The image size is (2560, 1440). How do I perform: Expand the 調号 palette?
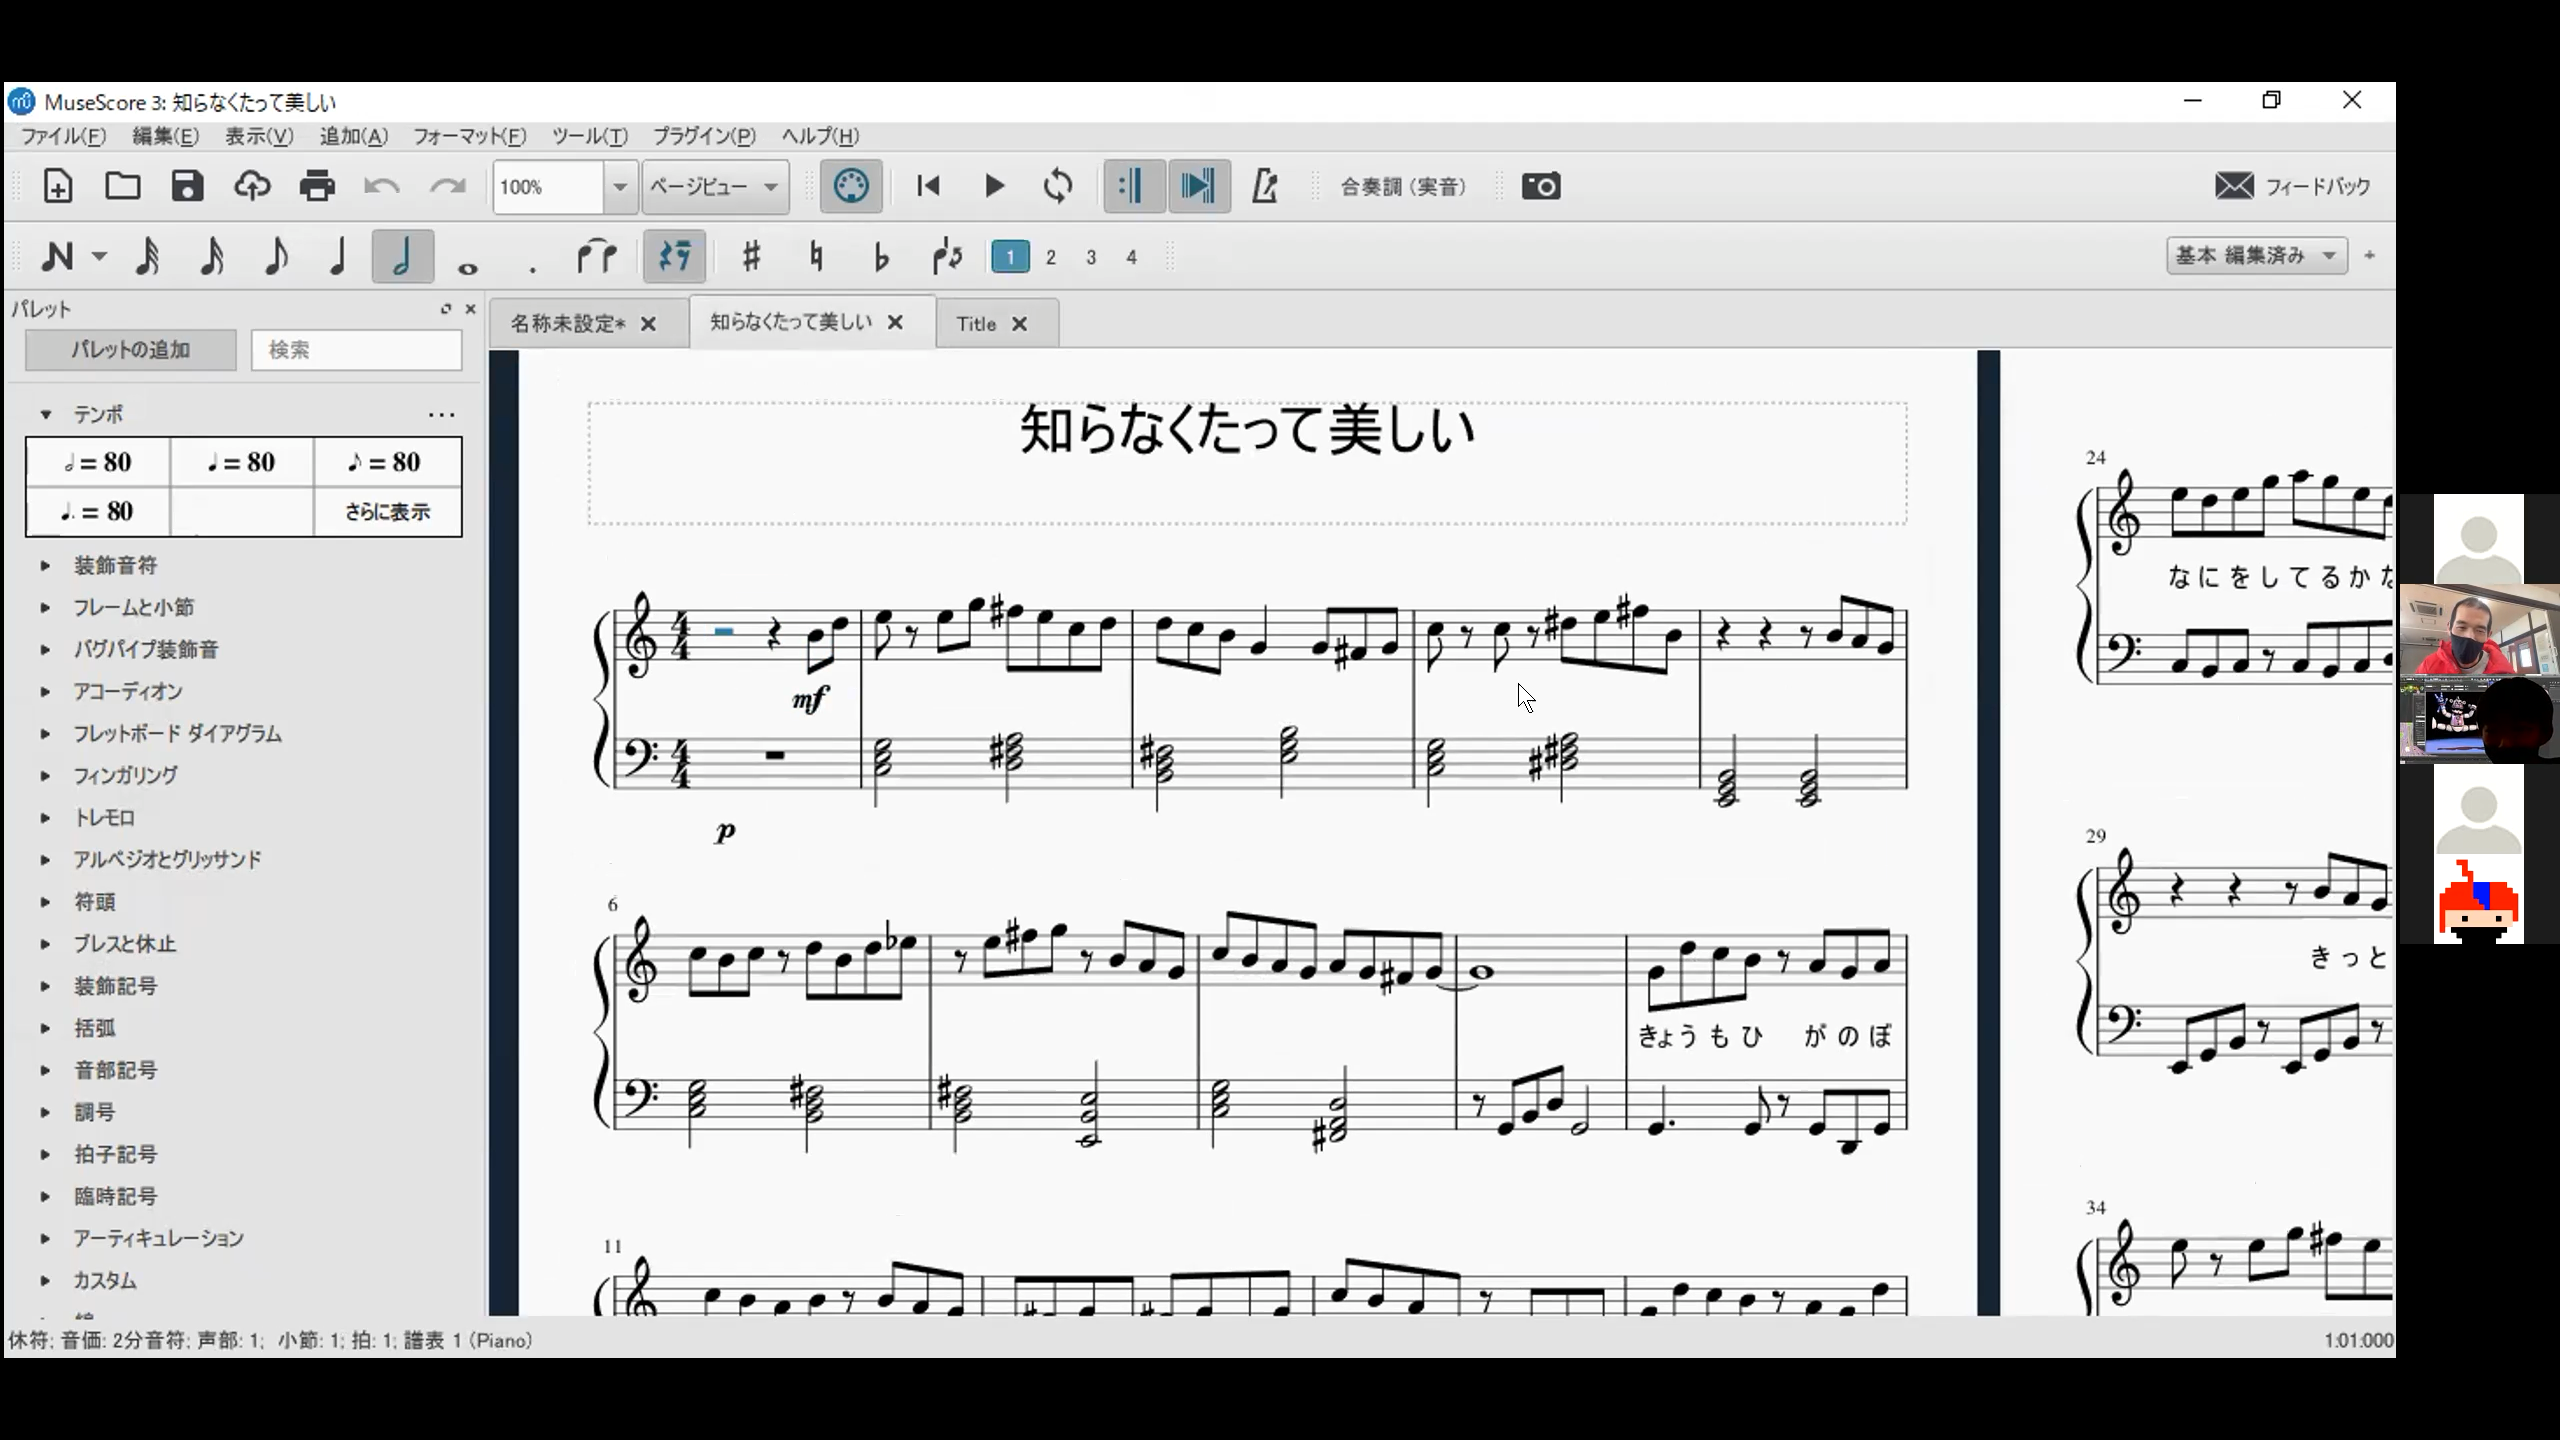(45, 1112)
